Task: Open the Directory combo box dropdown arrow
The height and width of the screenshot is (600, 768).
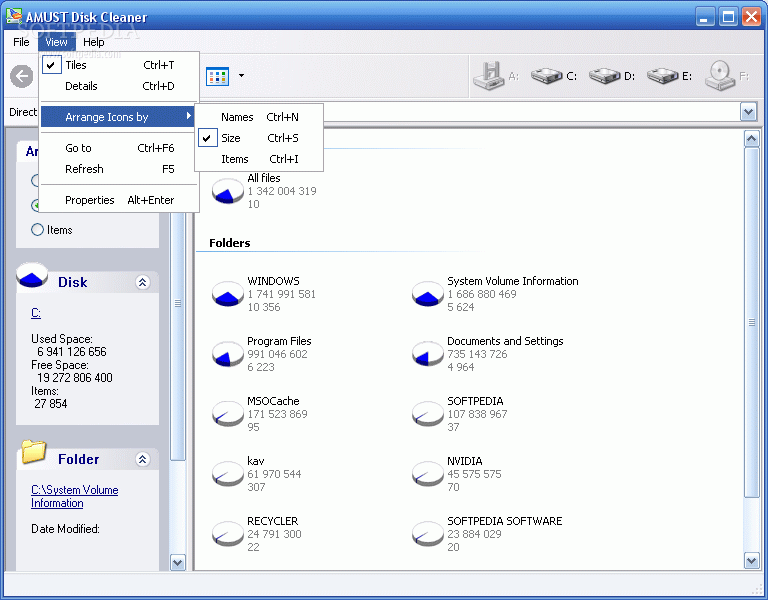Action: click(x=748, y=112)
